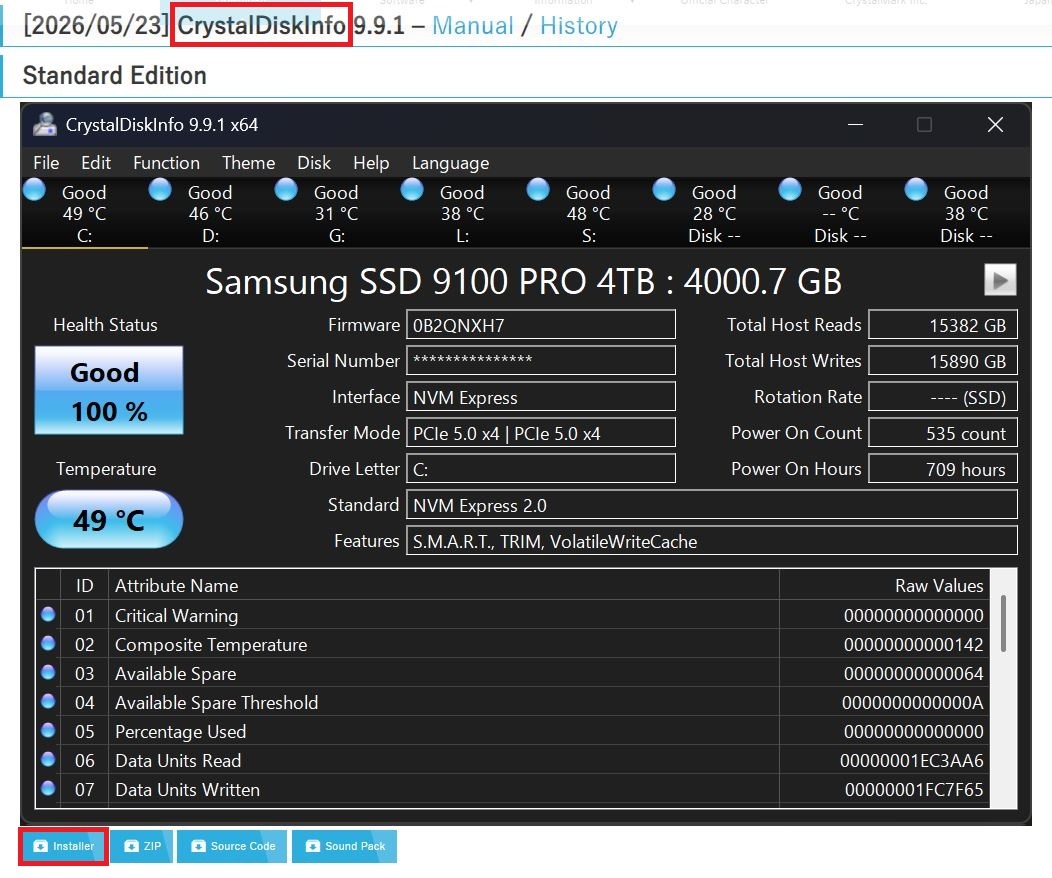Click the Drive Letter C: field

click(x=541, y=469)
